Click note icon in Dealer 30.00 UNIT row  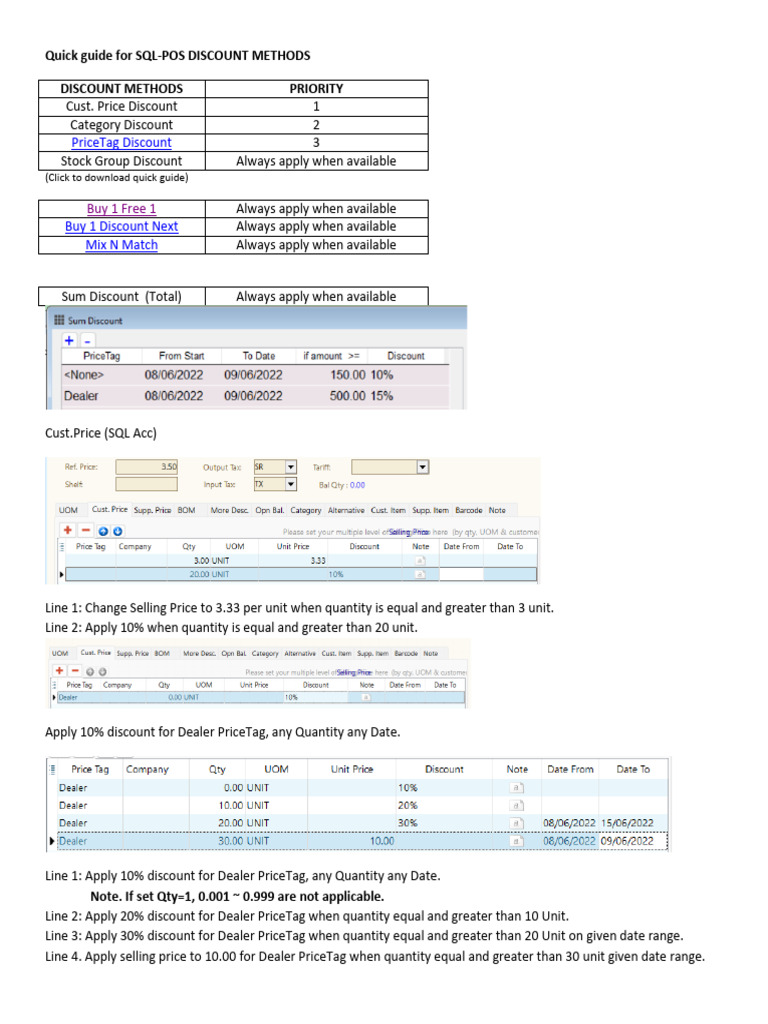[x=516, y=841]
